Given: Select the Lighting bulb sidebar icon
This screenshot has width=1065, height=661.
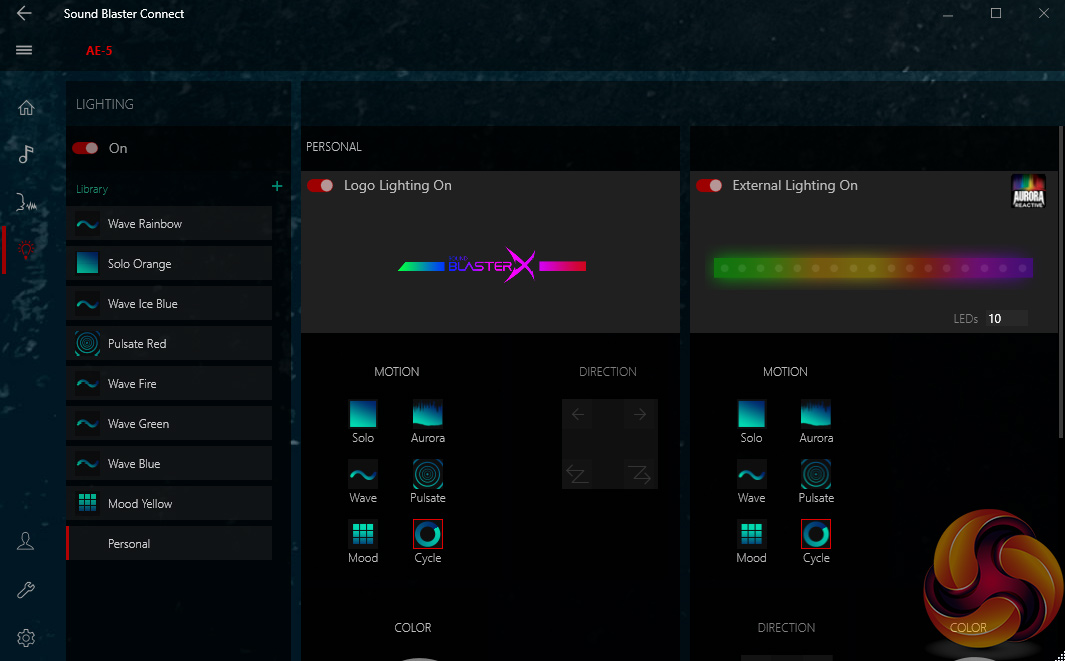Looking at the screenshot, I should 26,250.
